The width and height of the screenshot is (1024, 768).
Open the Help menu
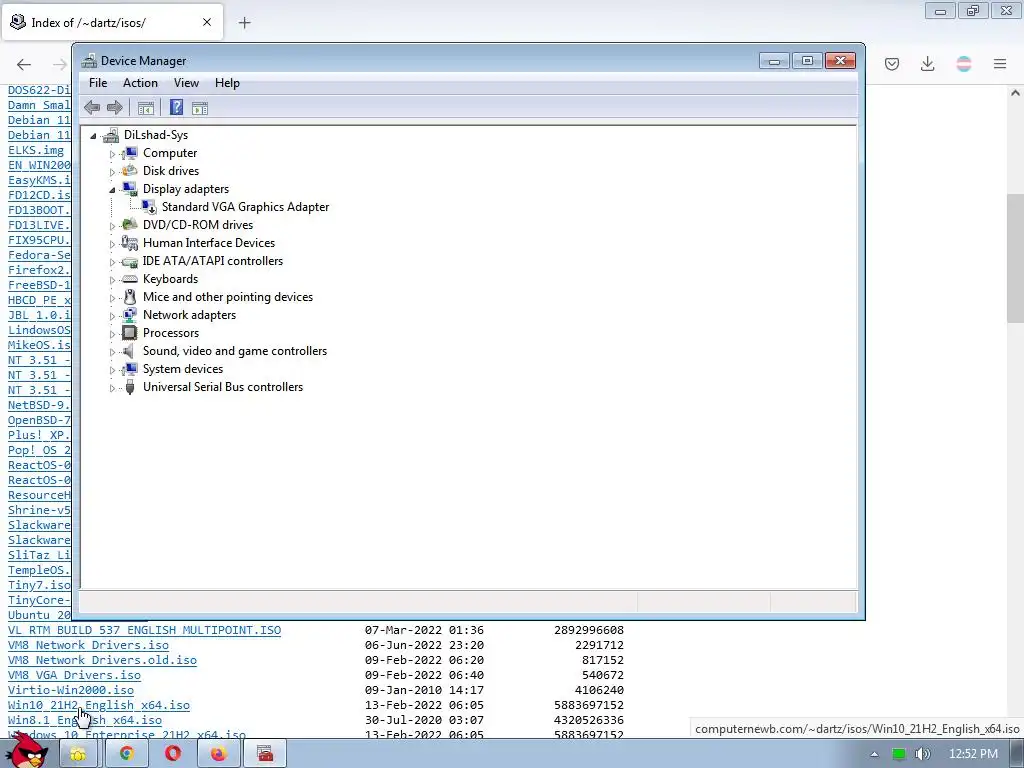[227, 83]
